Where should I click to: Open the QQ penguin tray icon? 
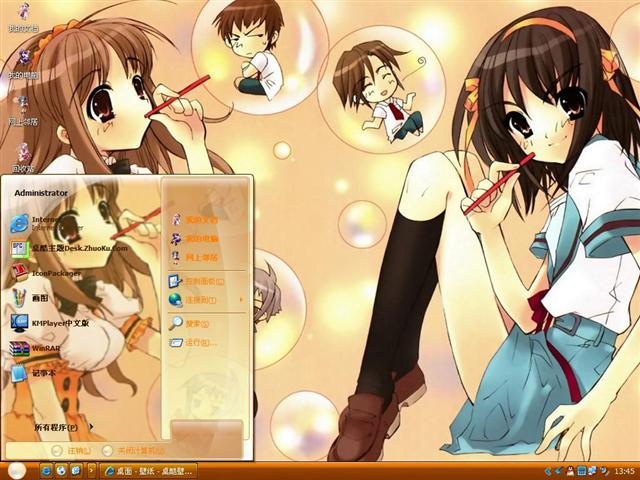click(571, 471)
